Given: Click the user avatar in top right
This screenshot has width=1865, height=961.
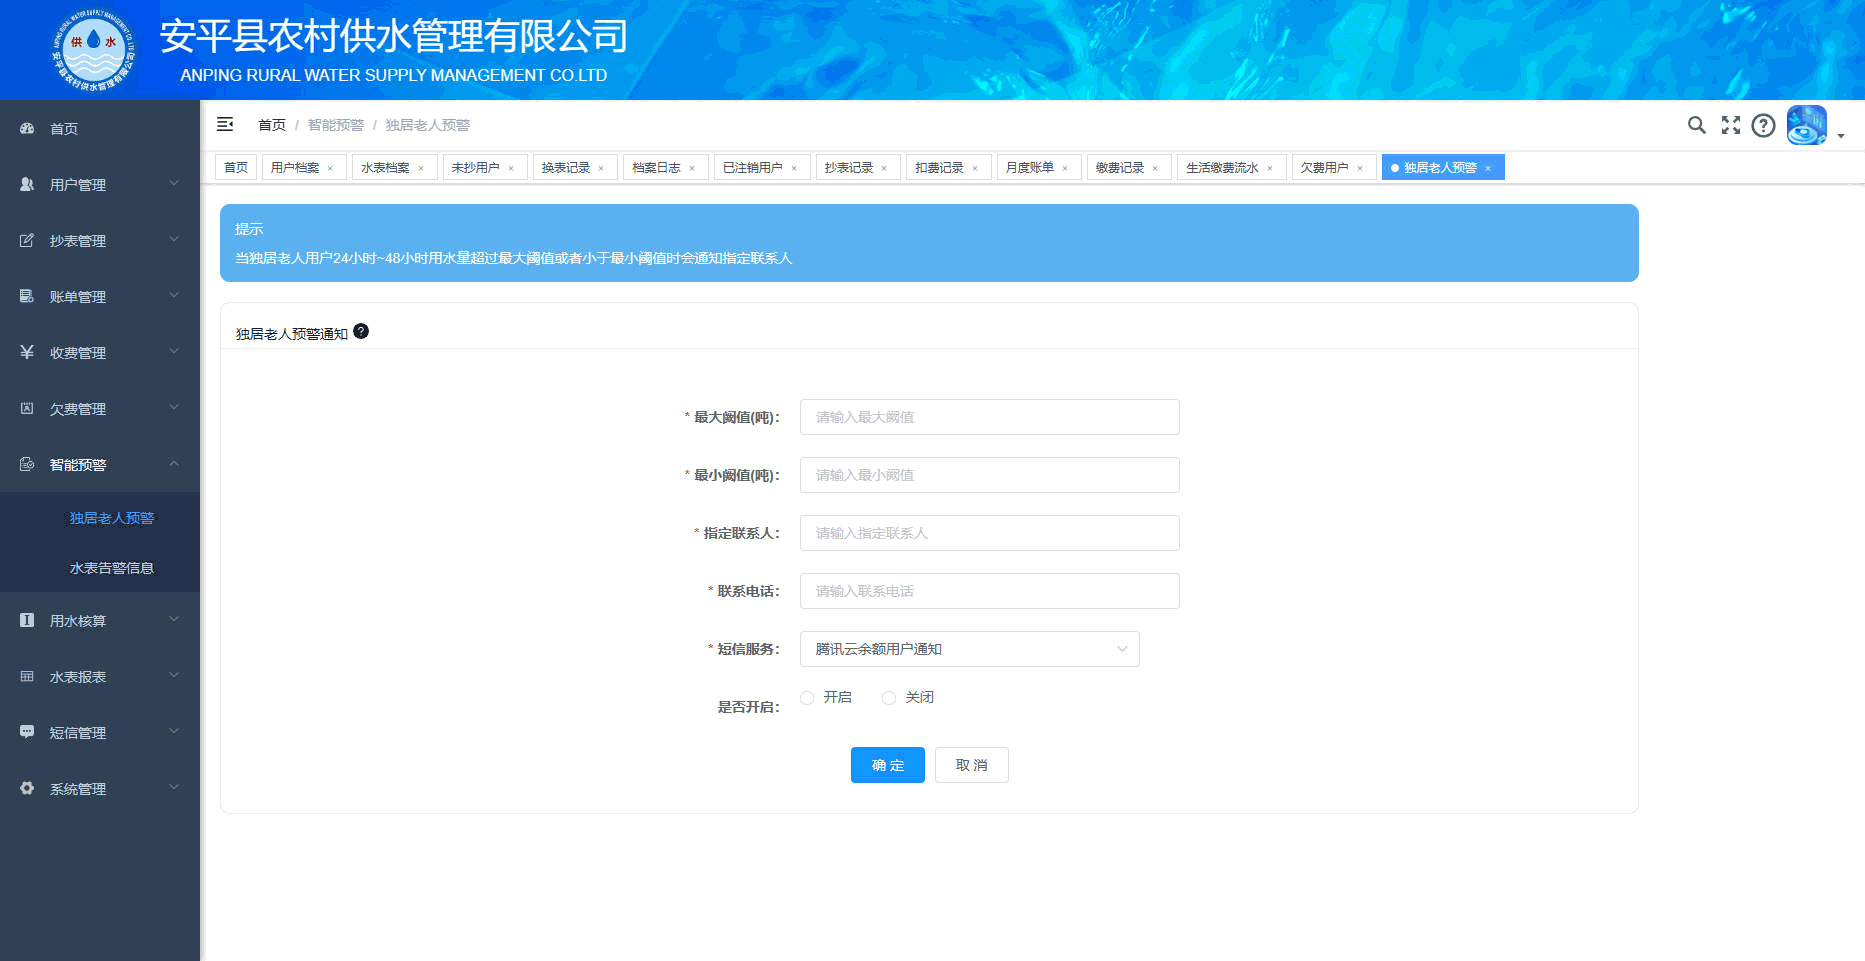Looking at the screenshot, I should click(x=1806, y=125).
